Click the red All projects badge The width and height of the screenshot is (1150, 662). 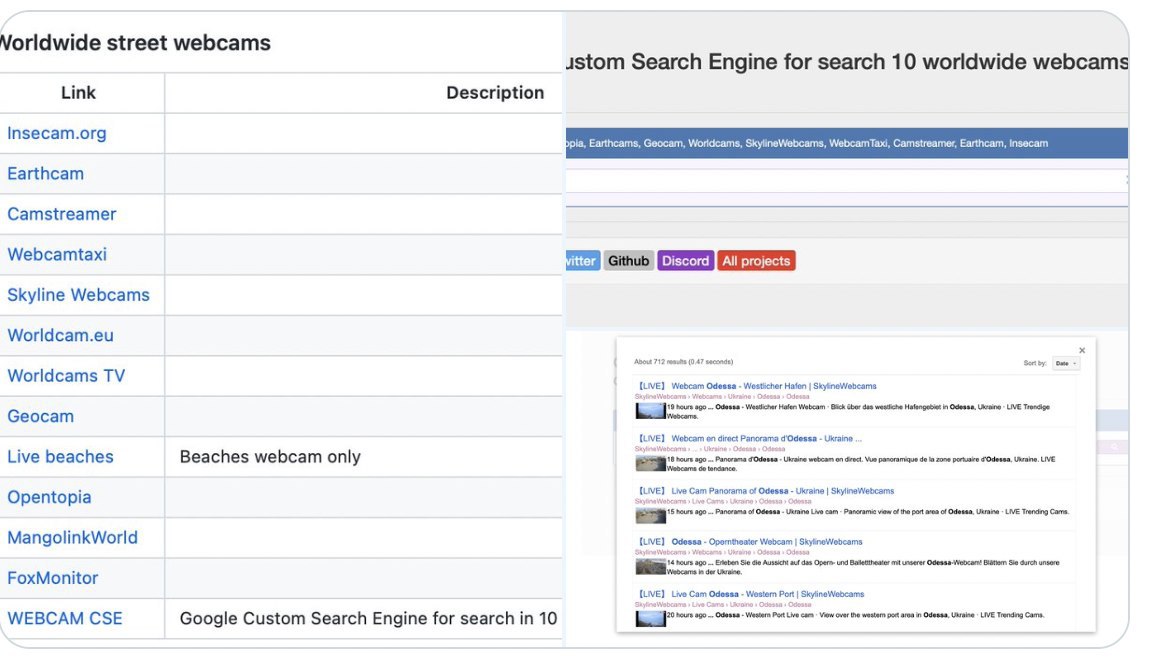pos(756,260)
